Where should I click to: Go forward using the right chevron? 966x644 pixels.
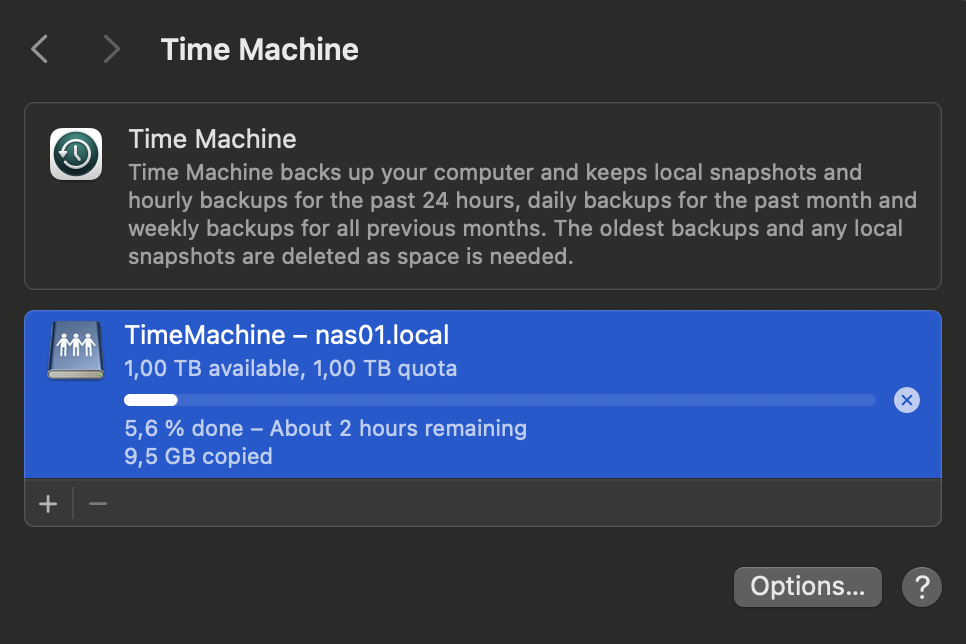pos(111,49)
